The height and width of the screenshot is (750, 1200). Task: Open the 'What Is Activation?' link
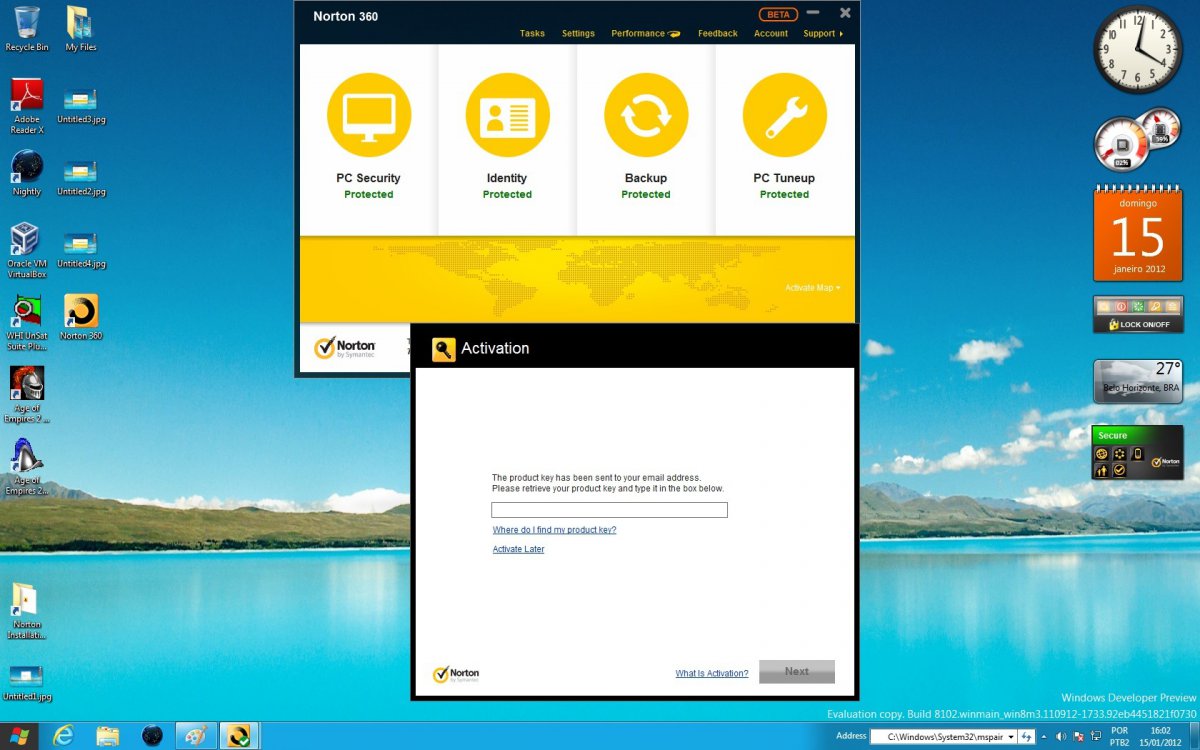[712, 674]
